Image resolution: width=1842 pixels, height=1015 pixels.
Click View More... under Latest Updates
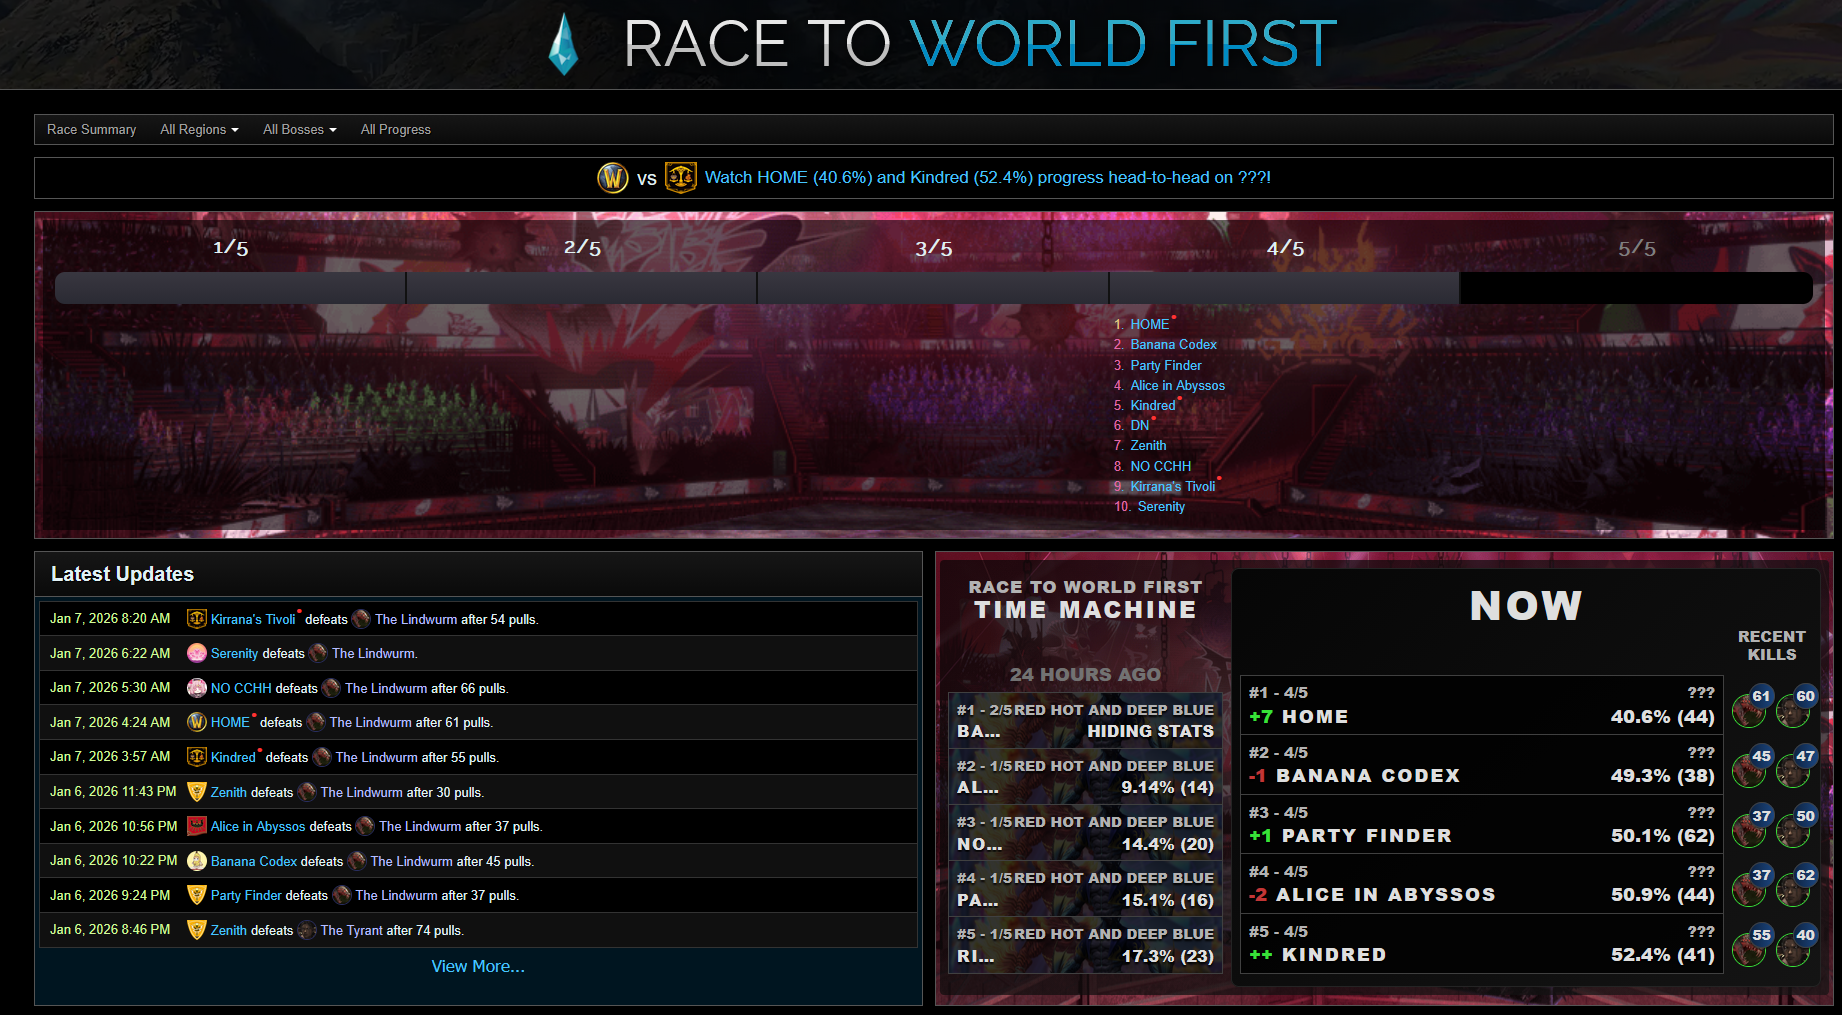[x=478, y=966]
